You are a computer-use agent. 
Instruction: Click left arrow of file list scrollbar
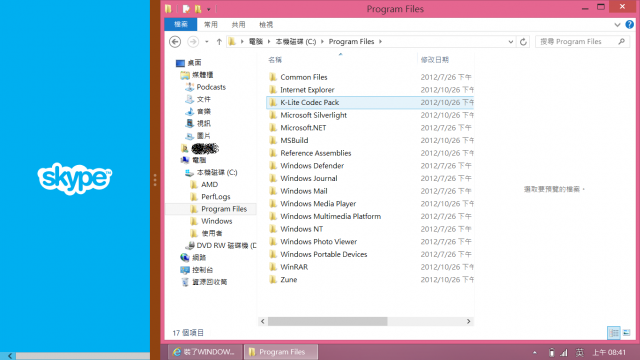pos(262,321)
